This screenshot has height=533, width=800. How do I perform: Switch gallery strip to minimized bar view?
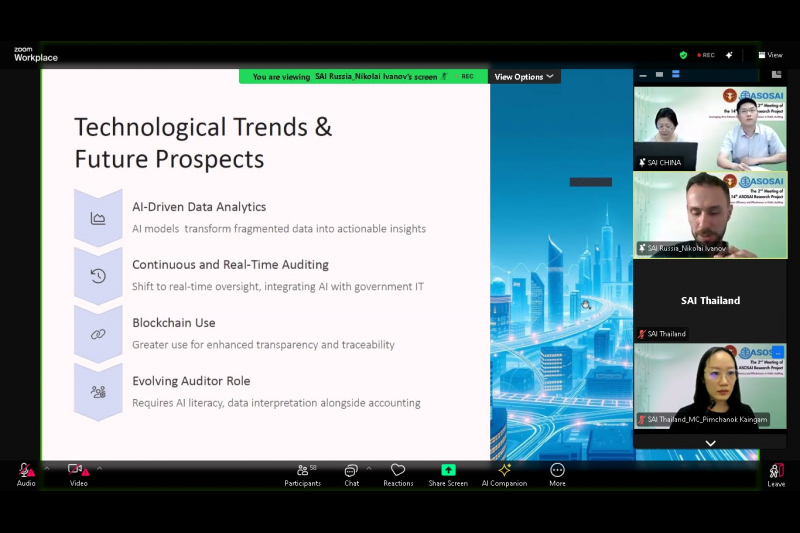[x=644, y=74]
